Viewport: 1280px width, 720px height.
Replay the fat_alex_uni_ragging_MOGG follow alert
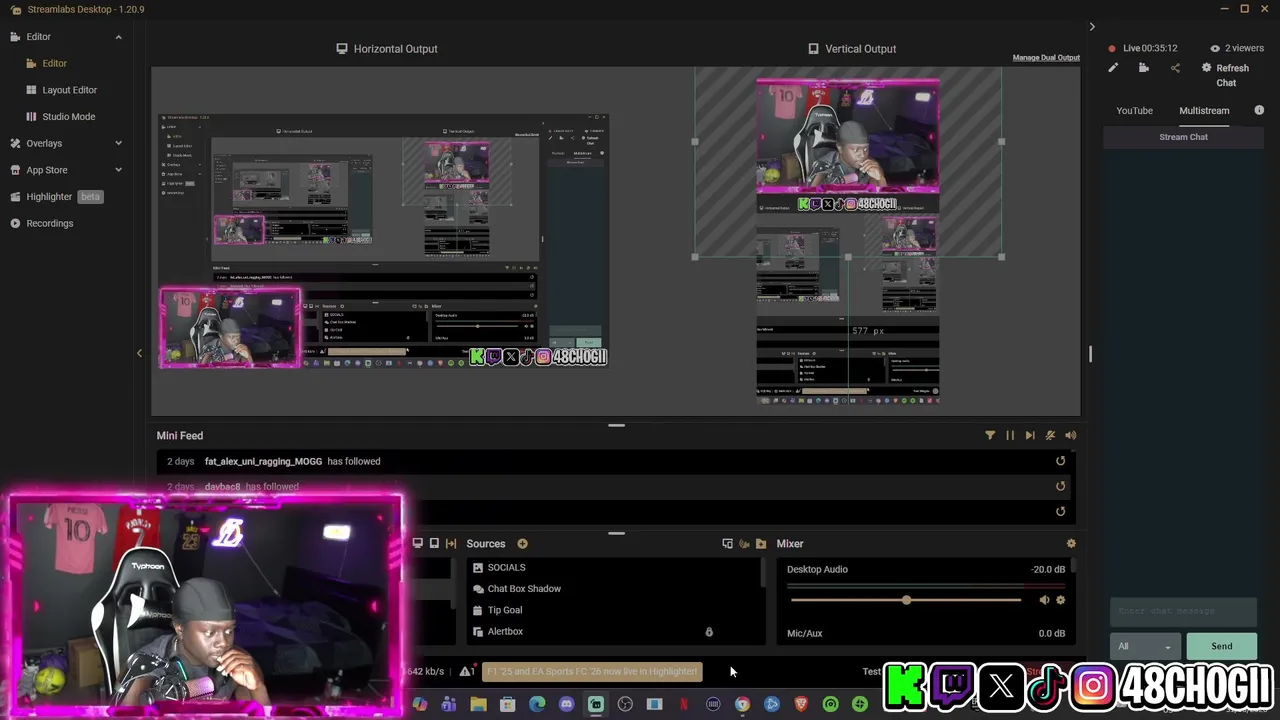tap(1061, 461)
